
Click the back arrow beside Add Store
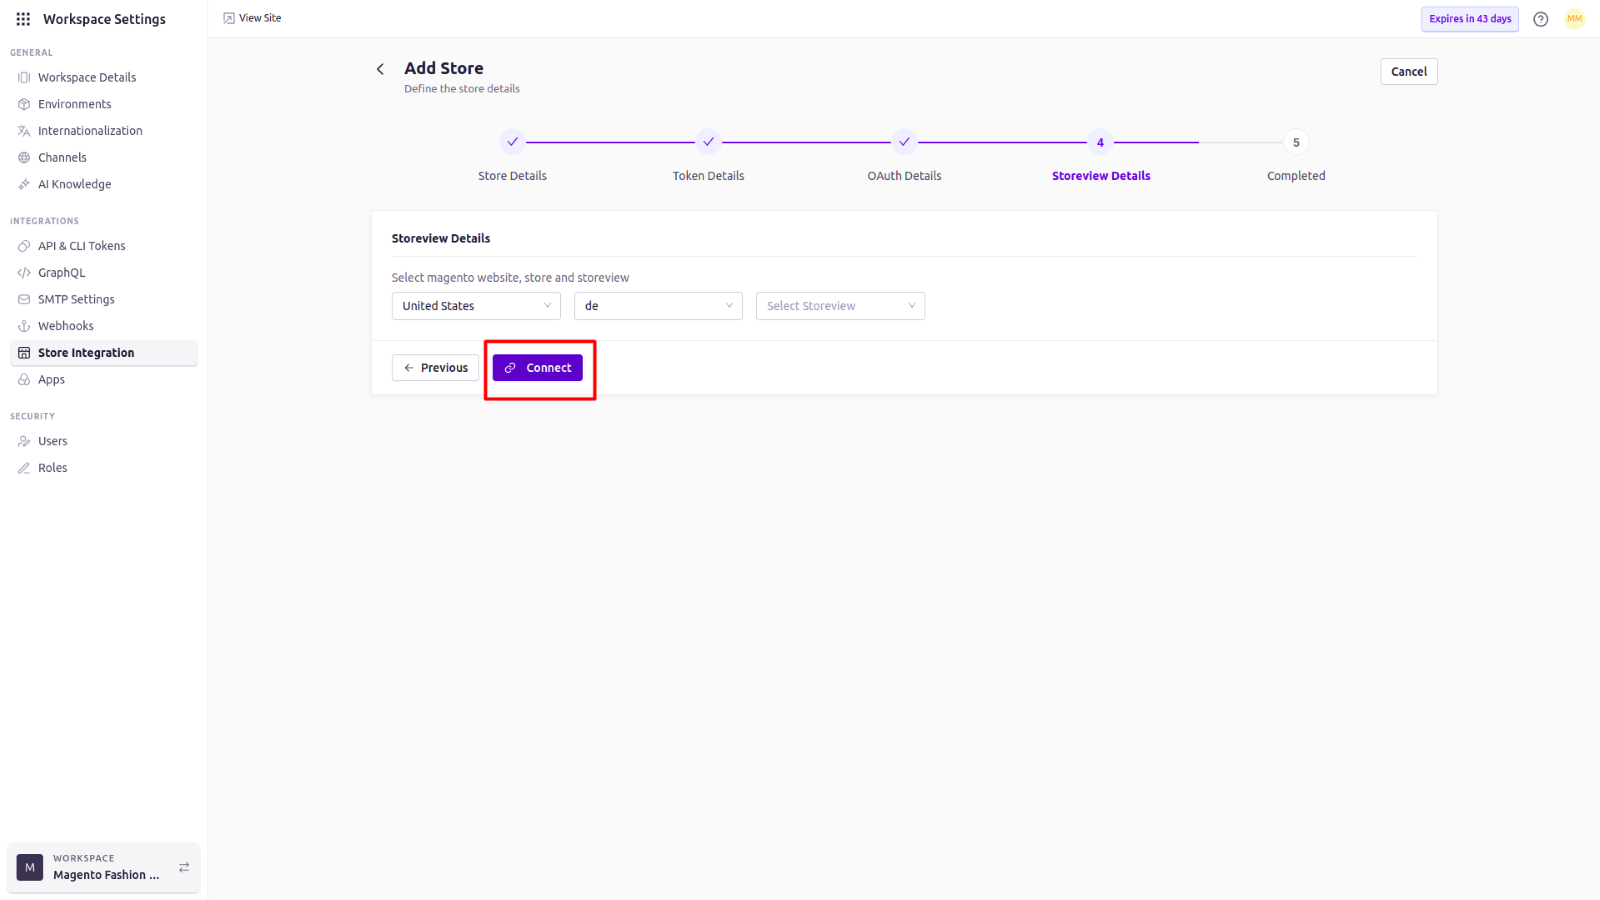pyautogui.click(x=380, y=69)
